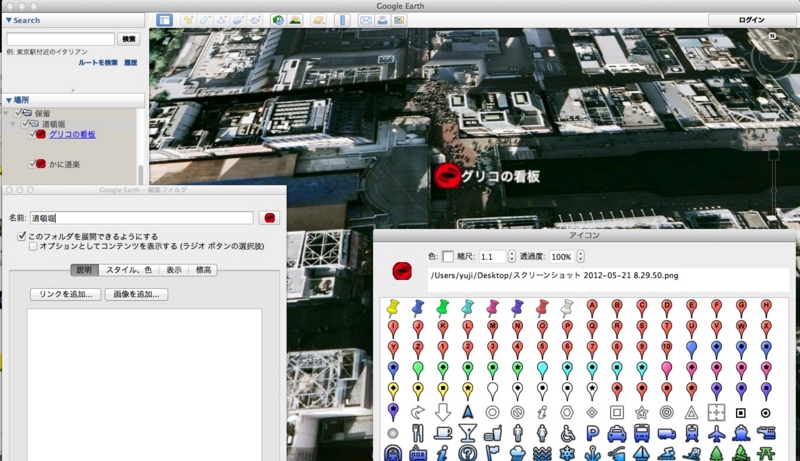Select the record a tour toolbar icon

(255, 20)
